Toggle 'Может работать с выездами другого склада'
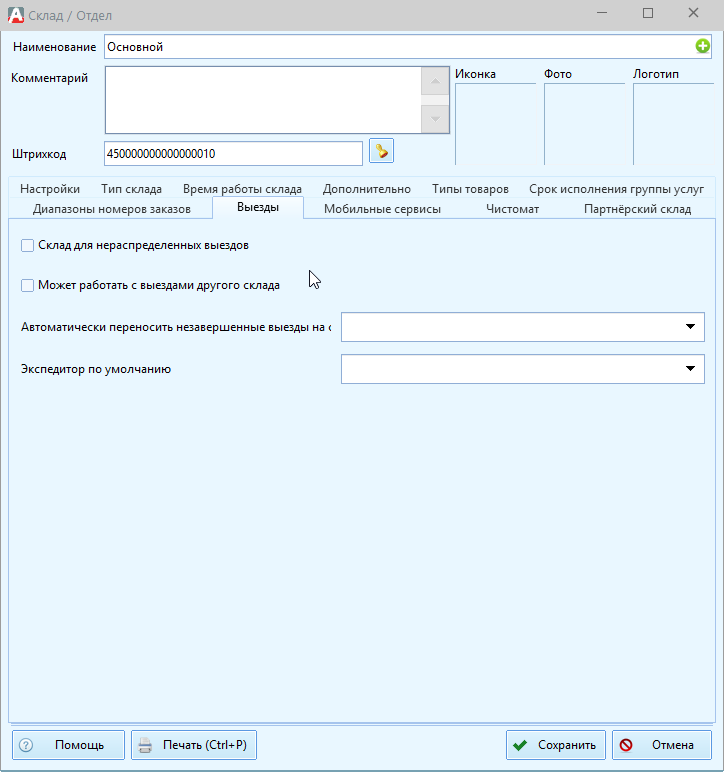Image resolution: width=724 pixels, height=772 pixels. point(28,285)
